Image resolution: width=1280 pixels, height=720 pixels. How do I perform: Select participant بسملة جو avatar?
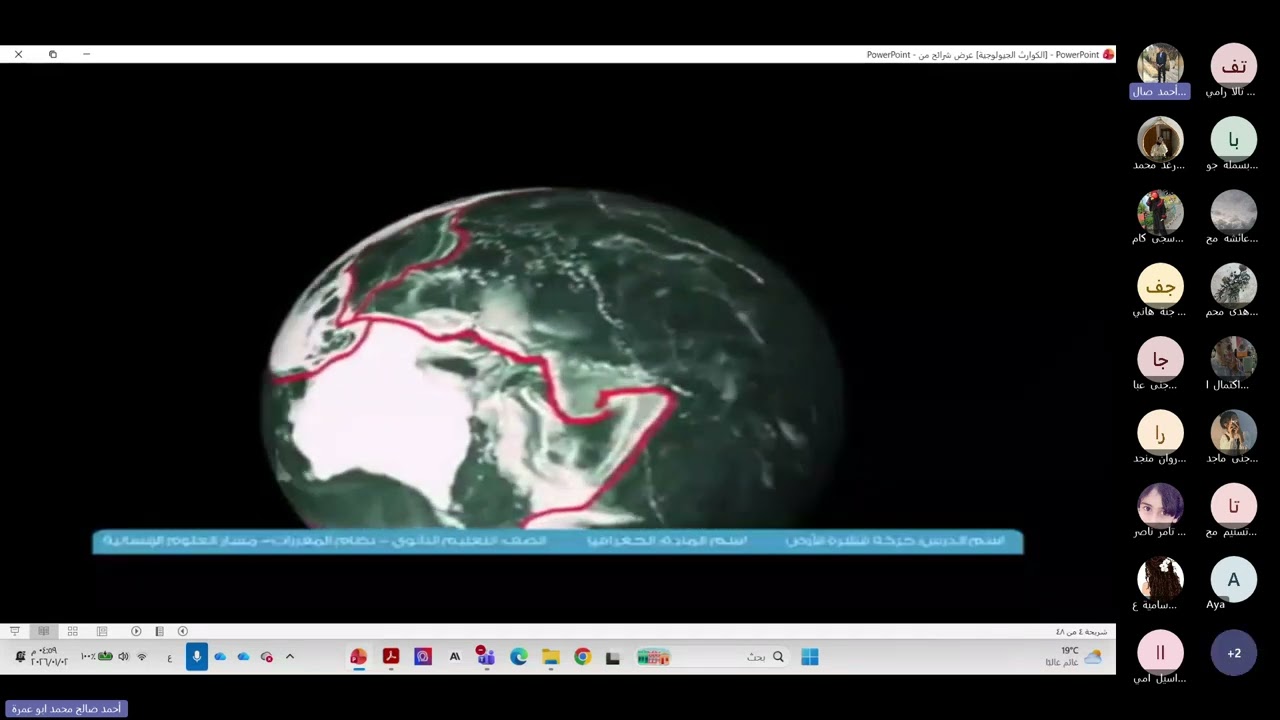click(x=1234, y=140)
